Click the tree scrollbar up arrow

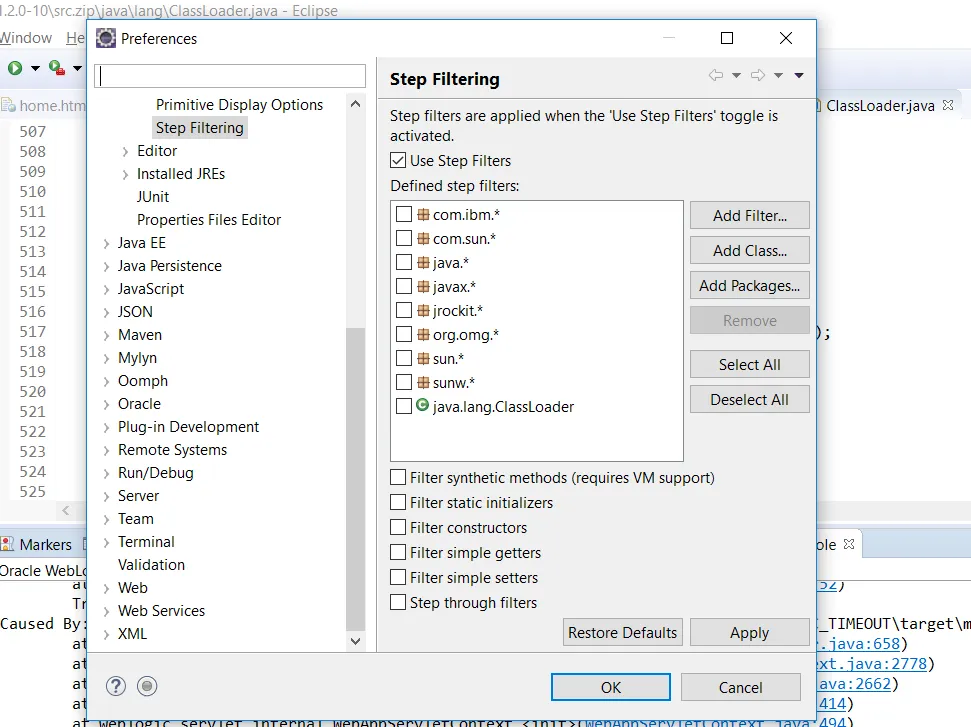pyautogui.click(x=355, y=104)
